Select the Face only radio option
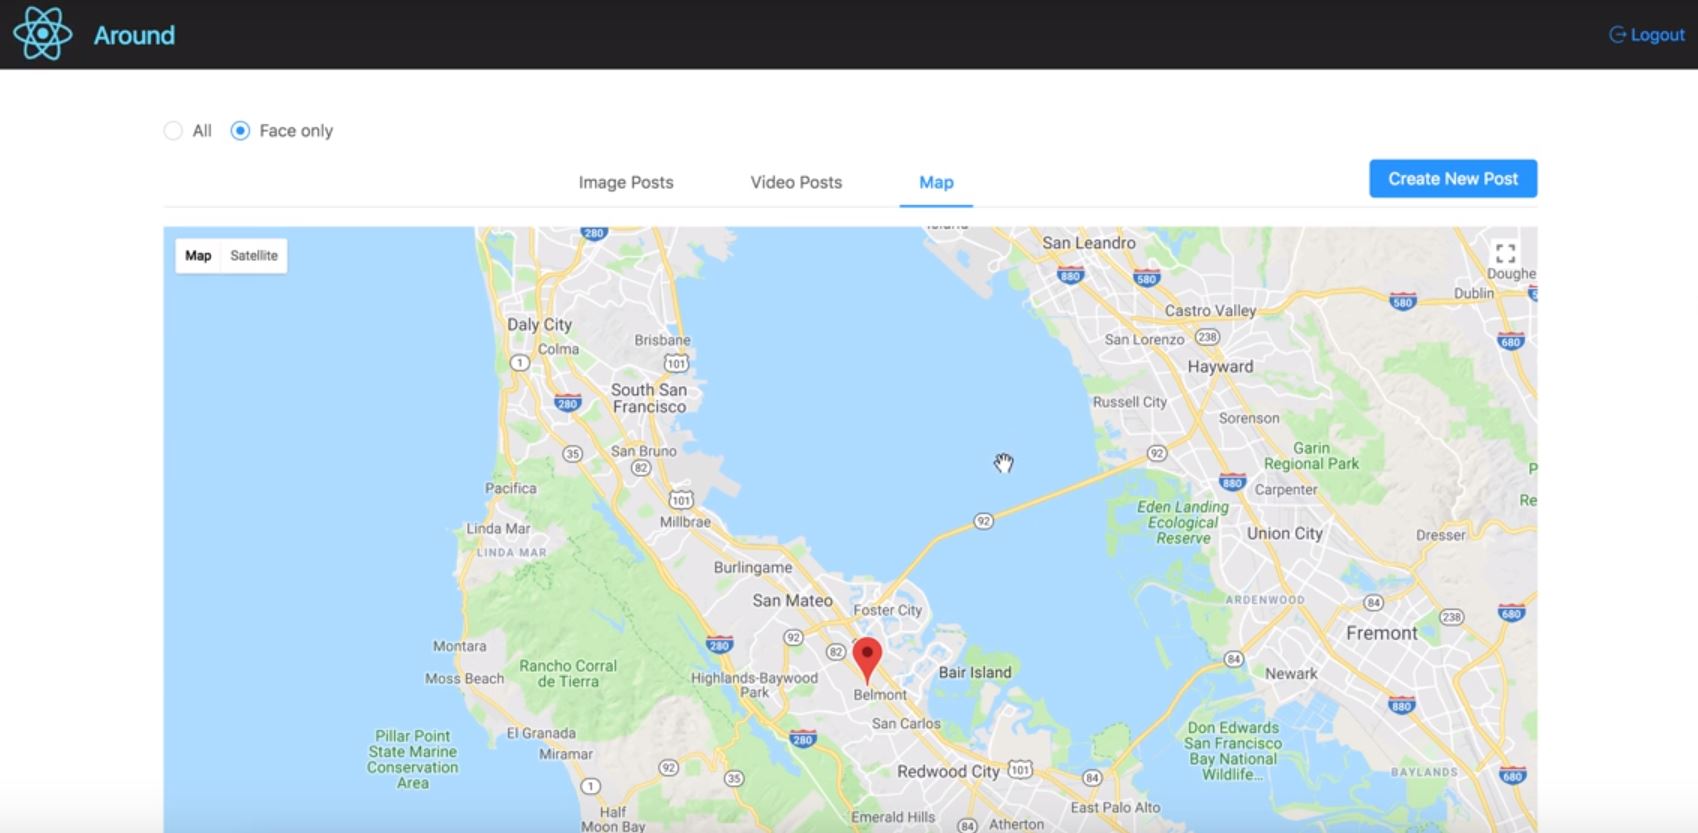This screenshot has width=1698, height=833. pos(282,131)
